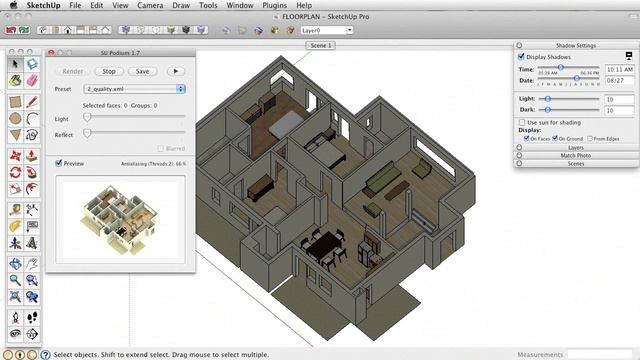
Task: Select the arrow Select tool
Action: point(16,64)
